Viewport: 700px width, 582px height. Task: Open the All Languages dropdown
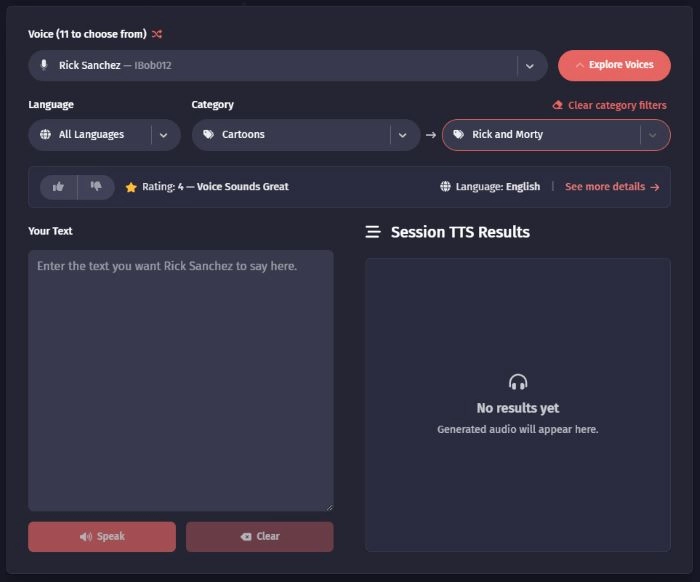tap(104, 135)
